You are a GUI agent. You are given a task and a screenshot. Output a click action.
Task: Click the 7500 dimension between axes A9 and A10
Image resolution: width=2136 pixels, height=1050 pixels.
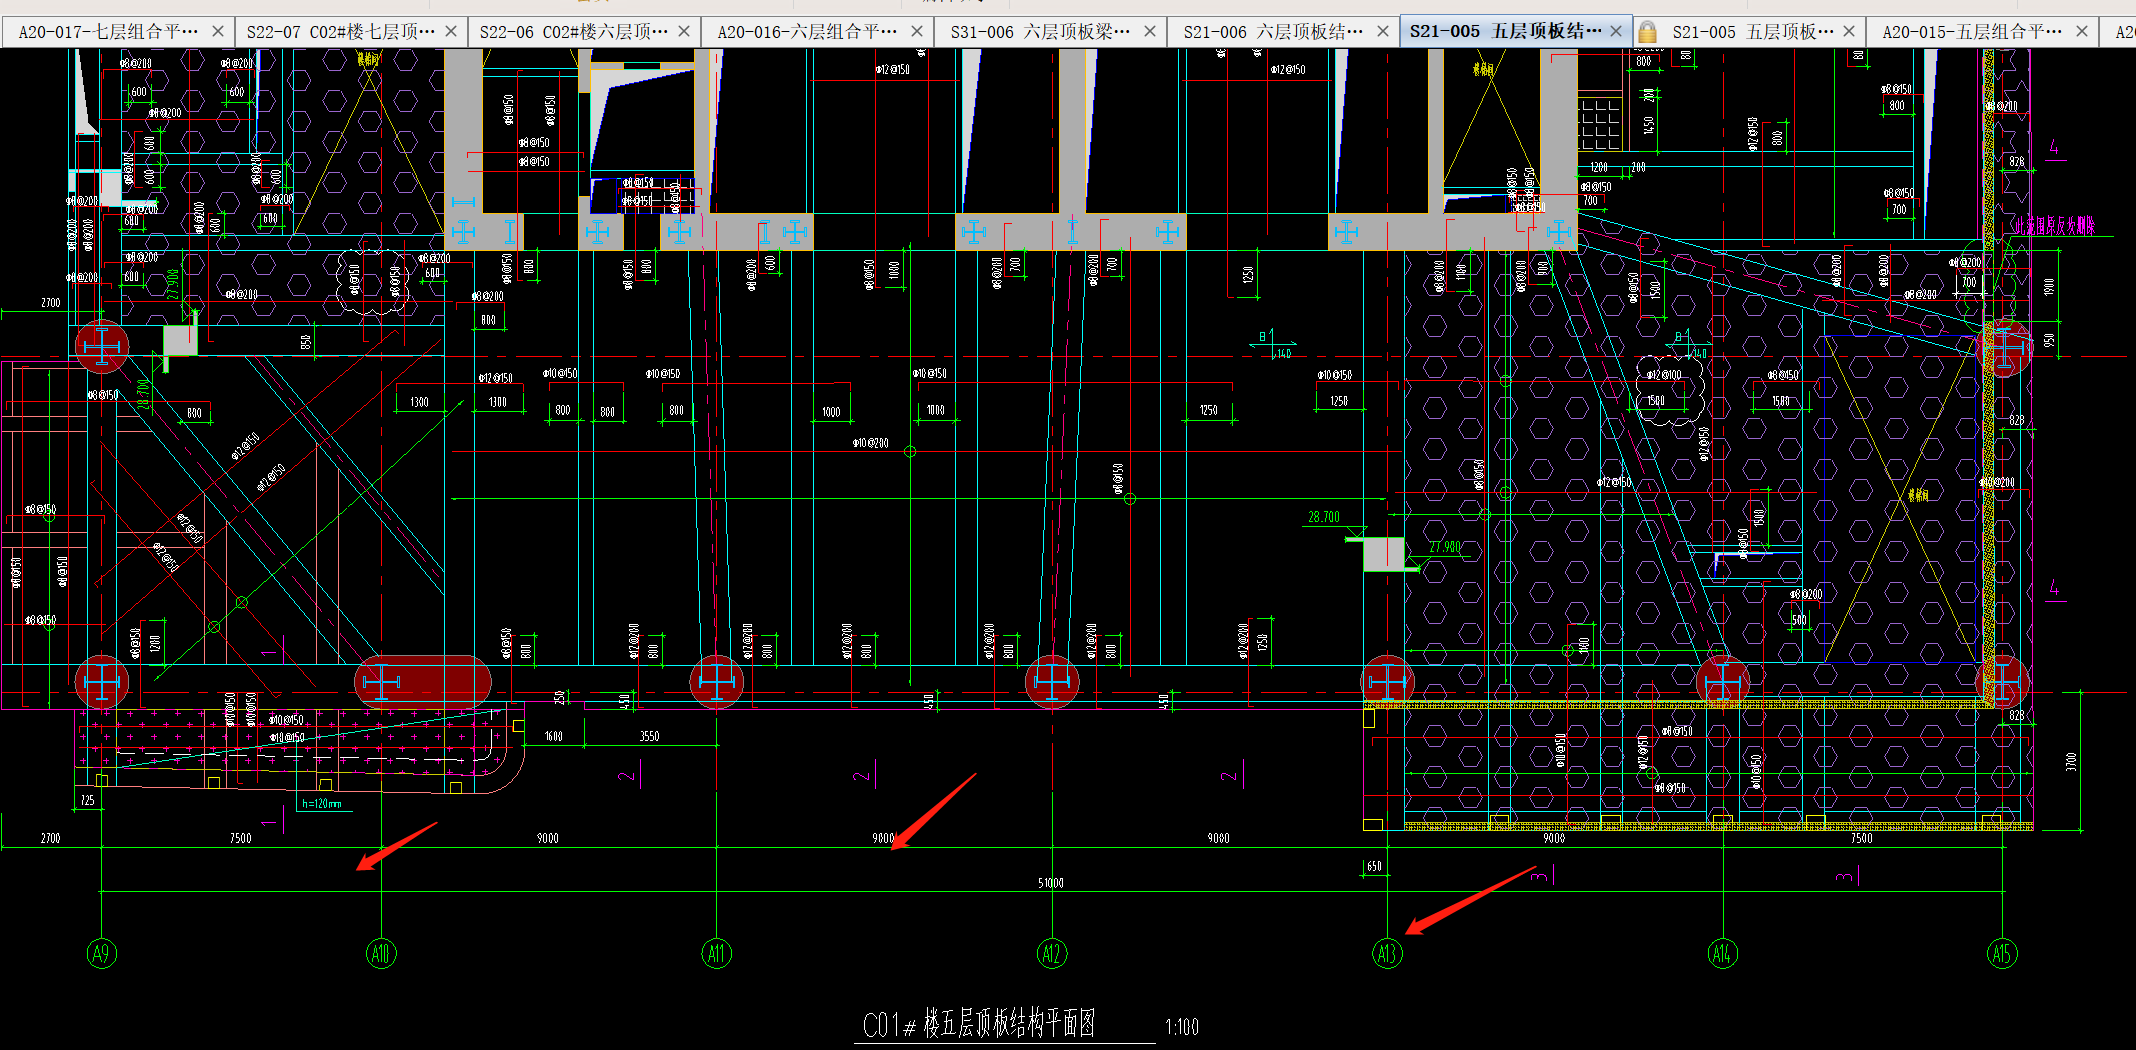[241, 838]
